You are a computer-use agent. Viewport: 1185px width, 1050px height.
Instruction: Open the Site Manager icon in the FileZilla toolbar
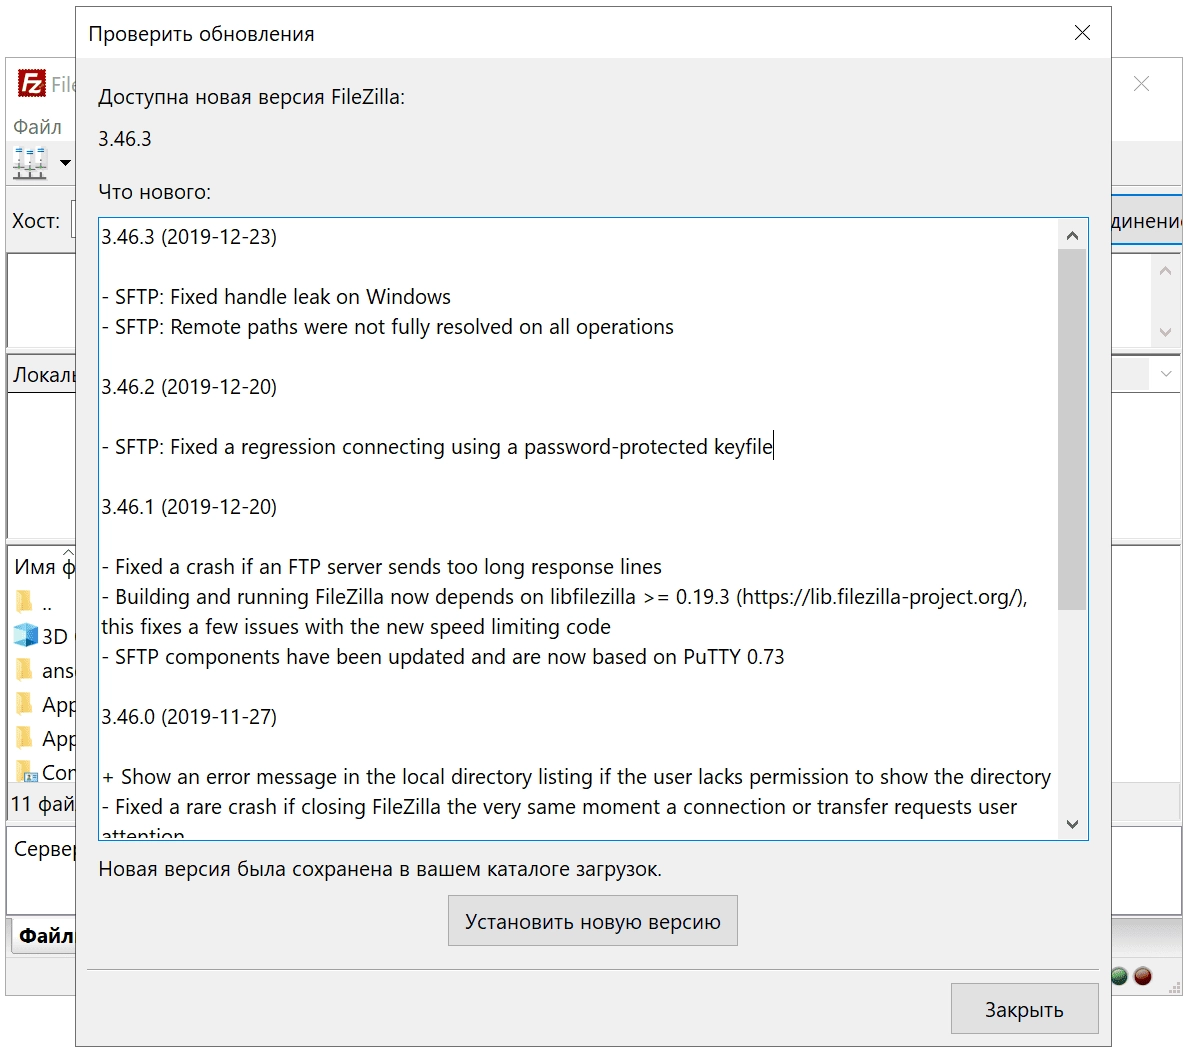pos(29,163)
